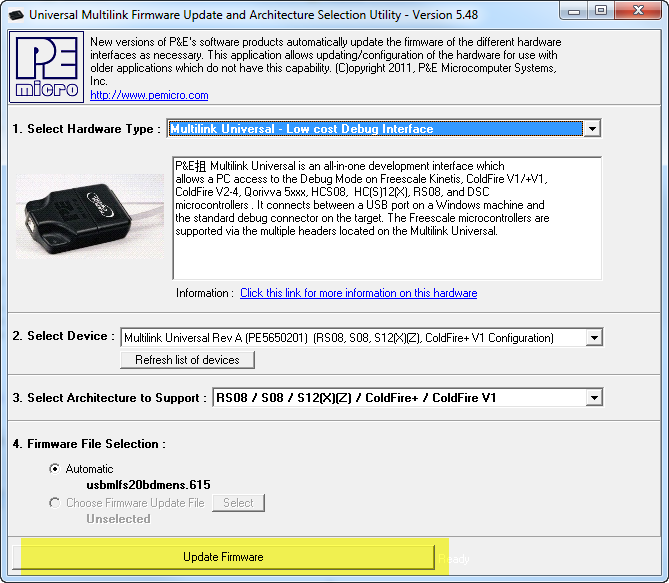Click the Multilink Universal device photo

click(x=90, y=216)
